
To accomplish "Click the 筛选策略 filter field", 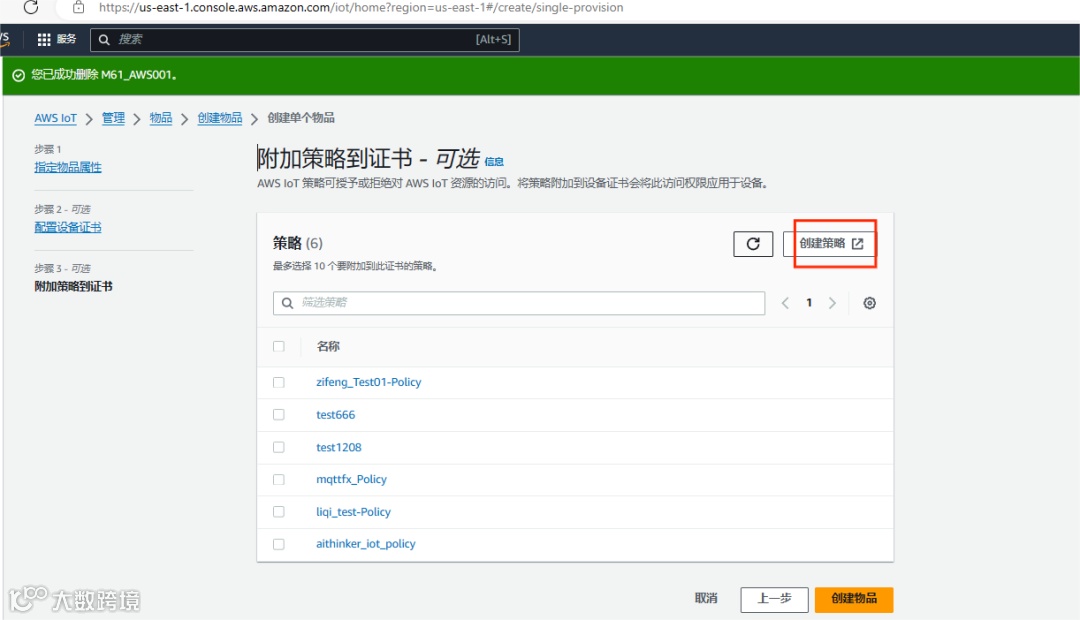I will [519, 303].
